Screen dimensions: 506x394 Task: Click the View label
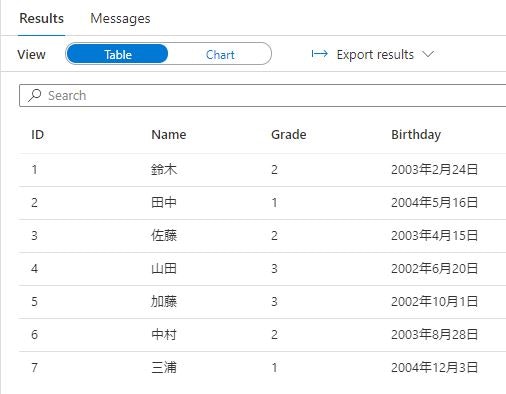pos(31,54)
